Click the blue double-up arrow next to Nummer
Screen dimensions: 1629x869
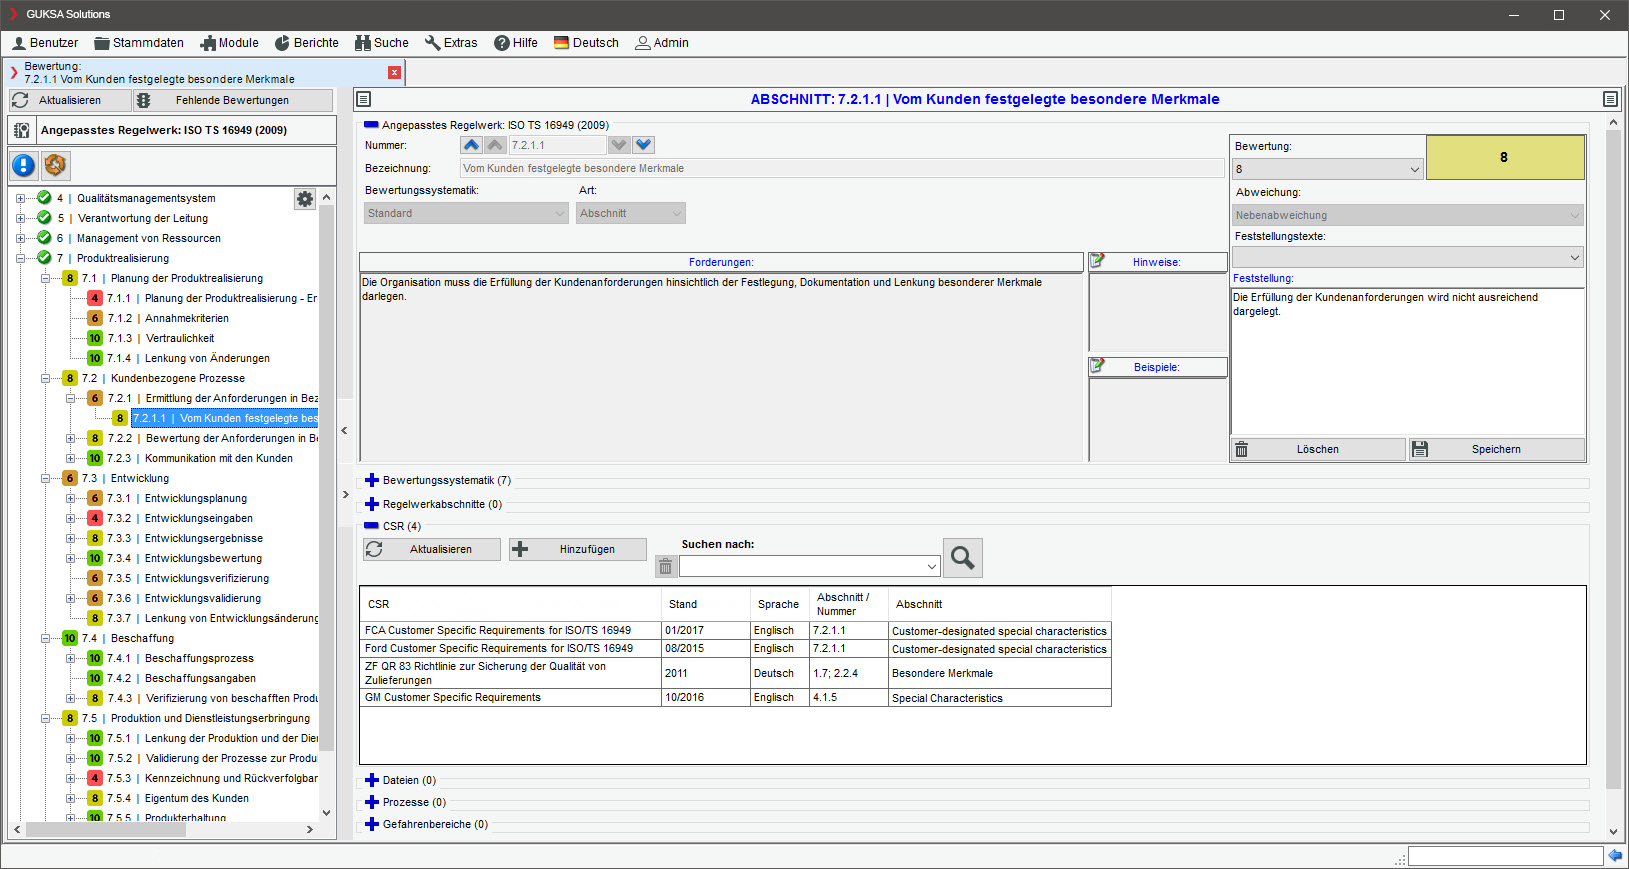tap(471, 145)
